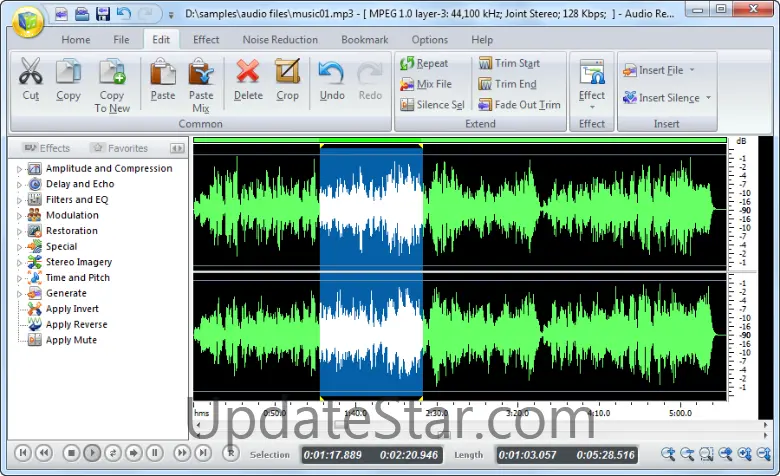Click the Trim End command
The width and height of the screenshot is (780, 476).
[507, 84]
